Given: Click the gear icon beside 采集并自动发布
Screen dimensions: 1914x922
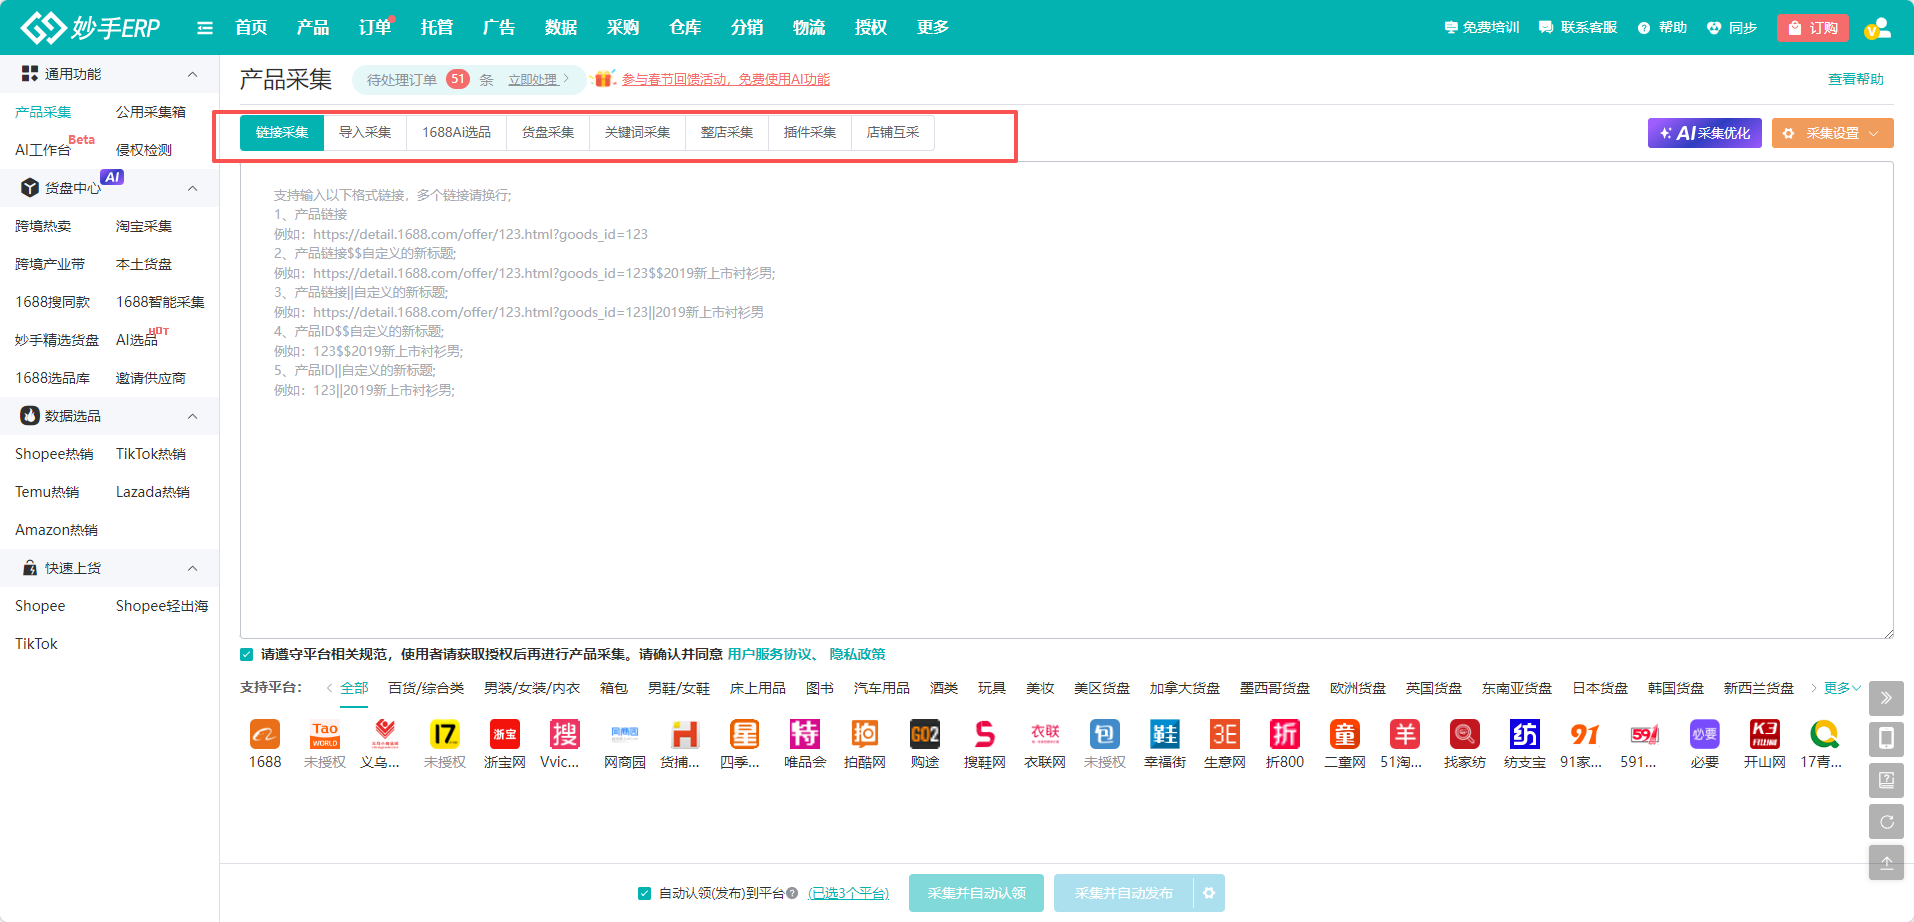Looking at the screenshot, I should click(1209, 893).
